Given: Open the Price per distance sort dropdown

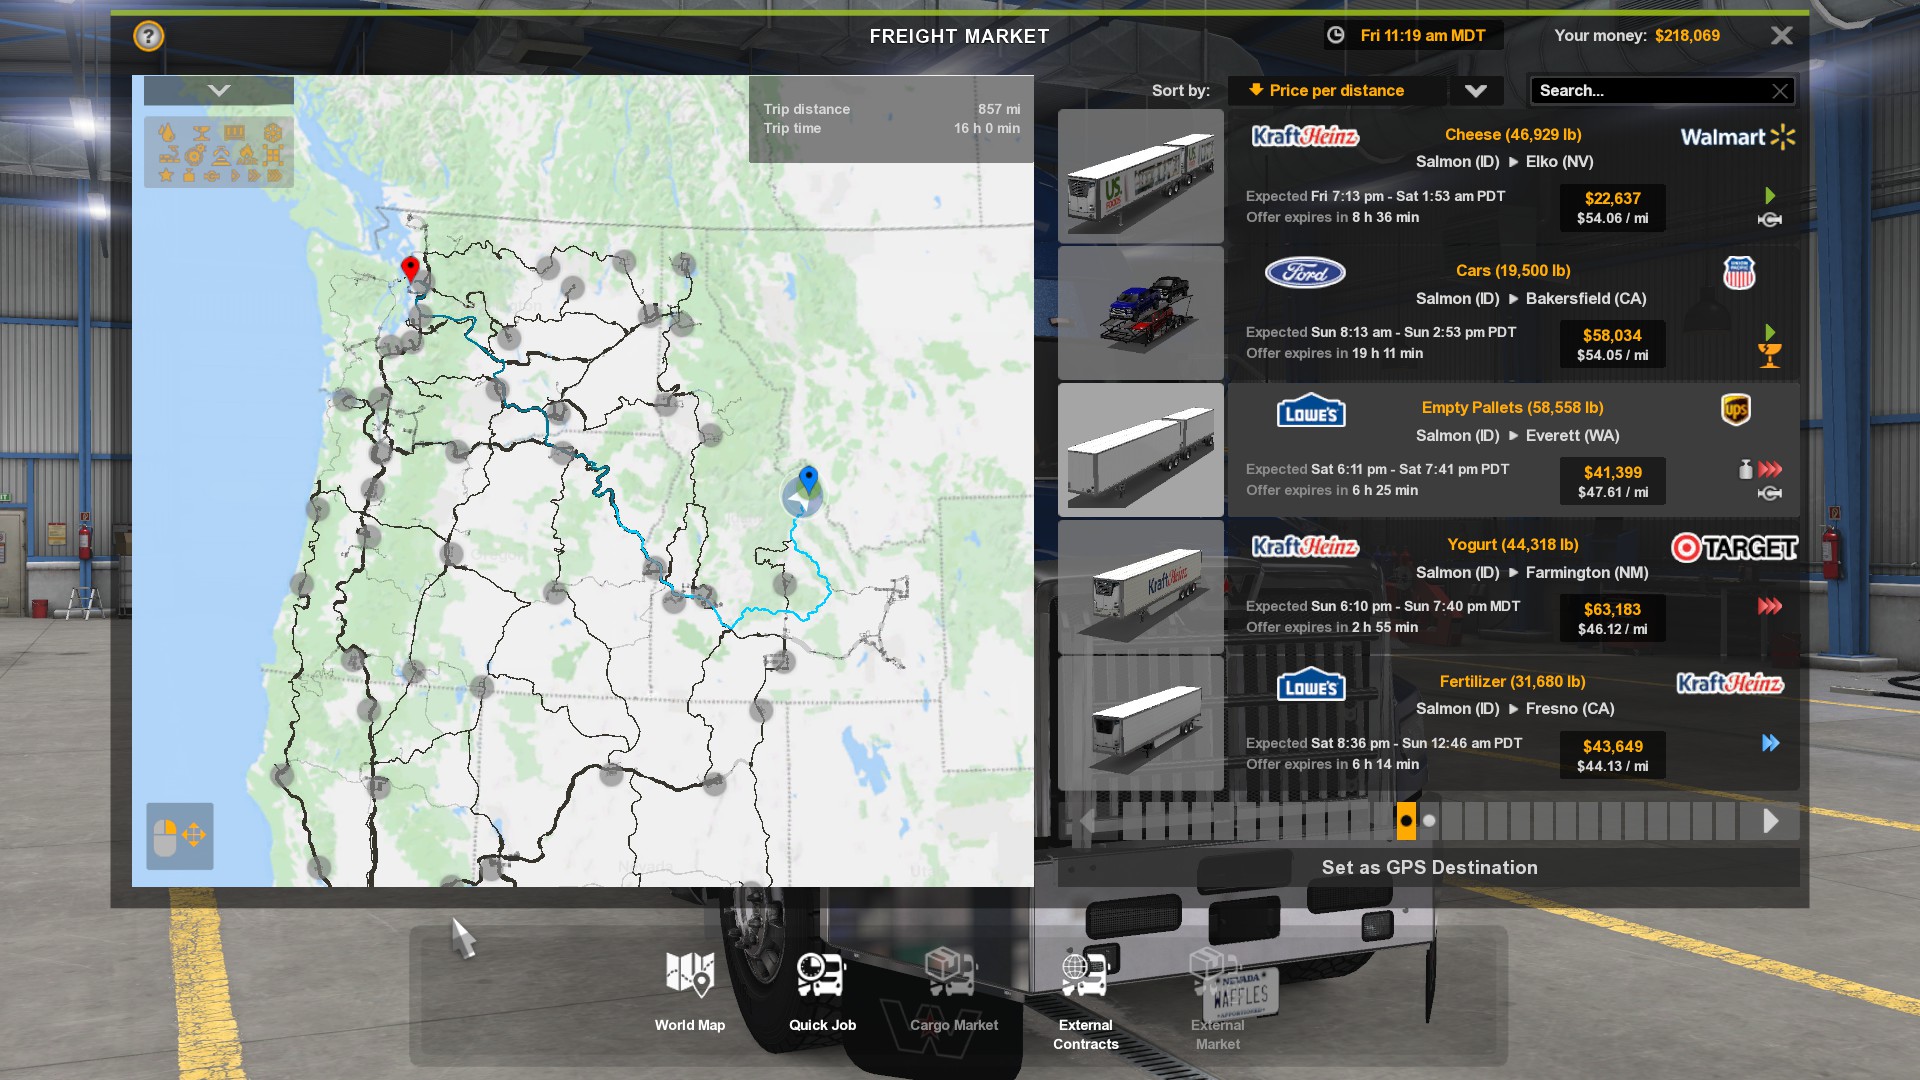Looking at the screenshot, I should tap(1336, 91).
